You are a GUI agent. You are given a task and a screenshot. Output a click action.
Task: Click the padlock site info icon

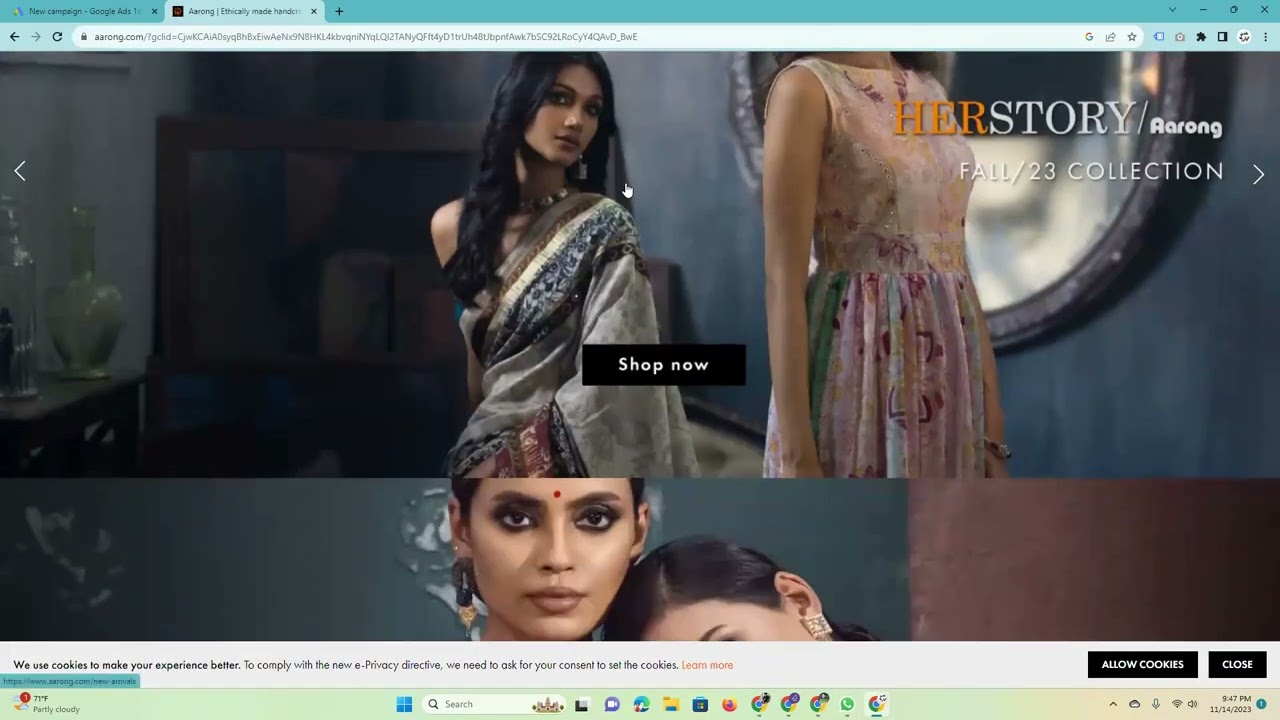84,37
